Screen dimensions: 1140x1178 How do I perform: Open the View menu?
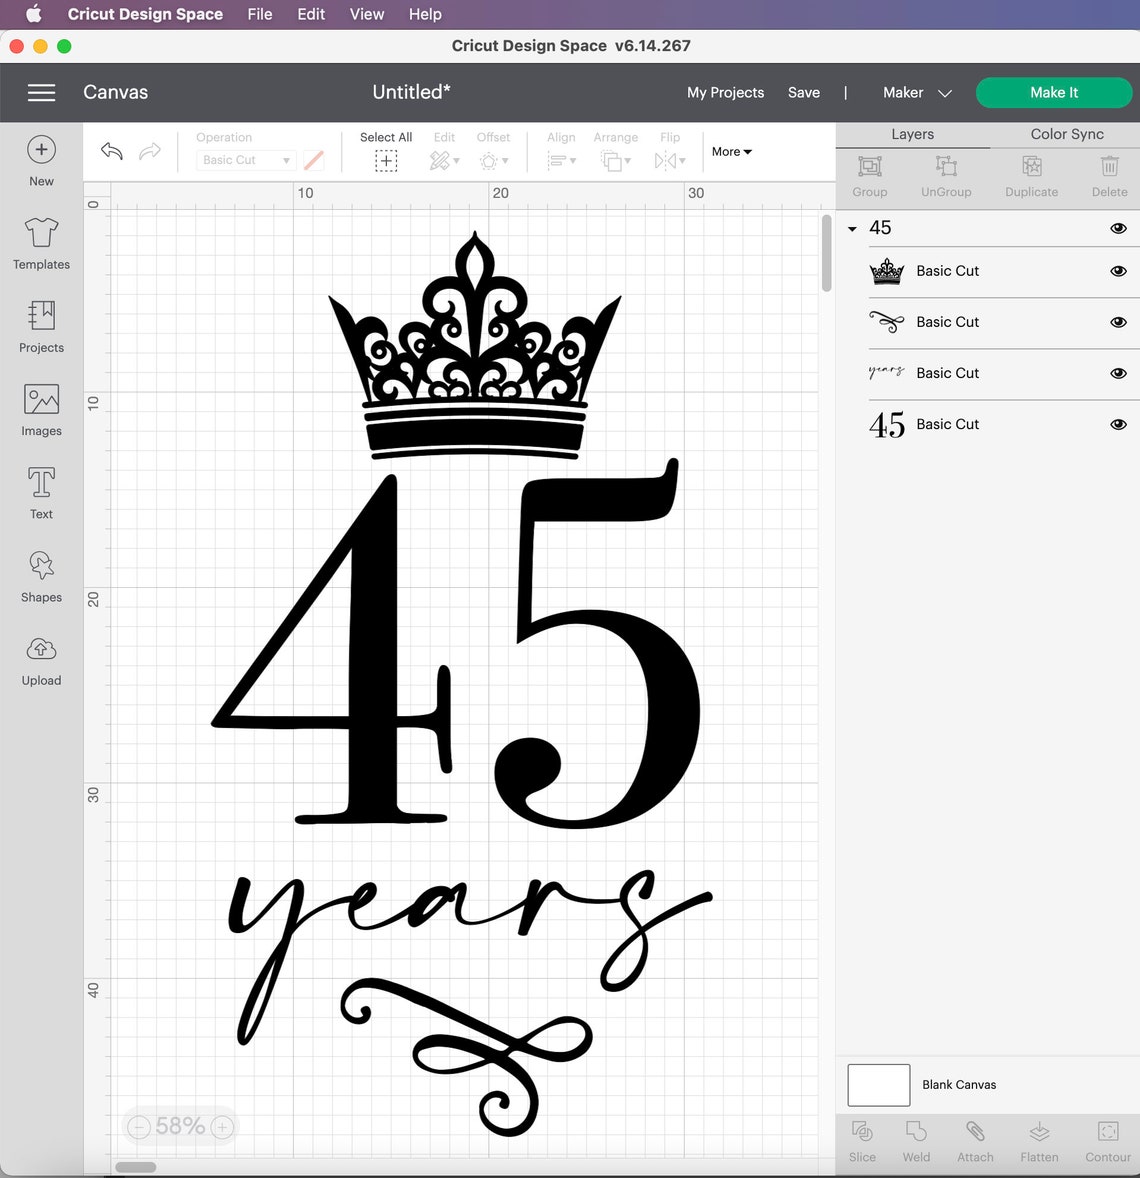click(x=366, y=14)
